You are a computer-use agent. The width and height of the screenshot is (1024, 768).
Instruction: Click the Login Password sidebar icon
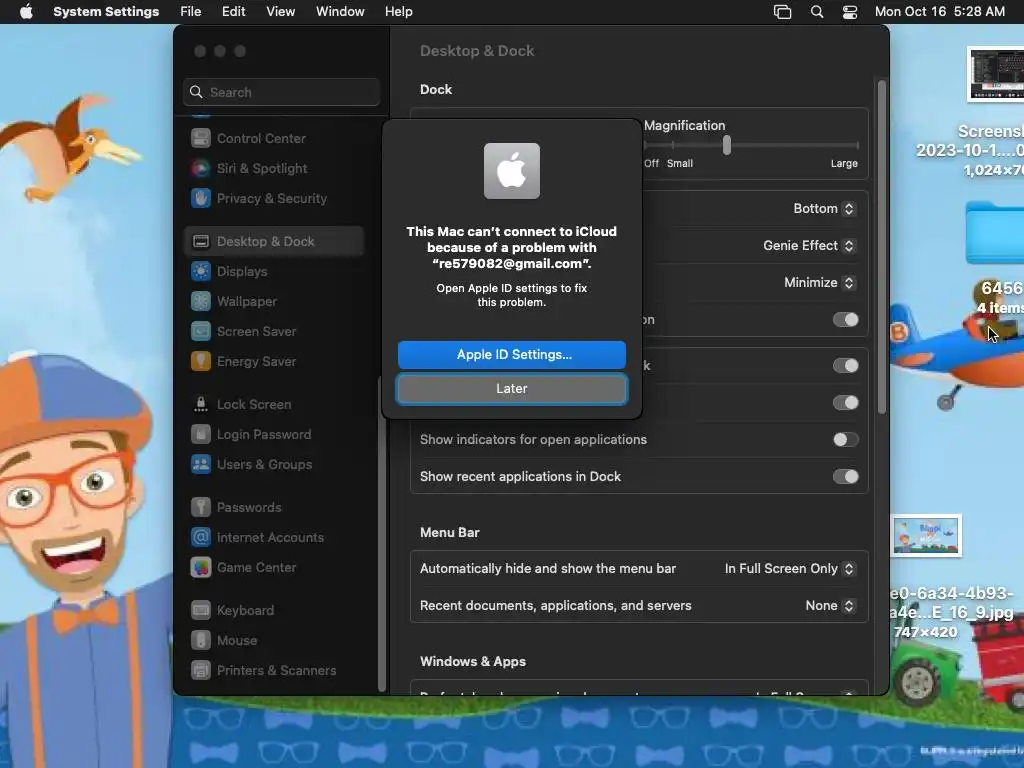200,434
